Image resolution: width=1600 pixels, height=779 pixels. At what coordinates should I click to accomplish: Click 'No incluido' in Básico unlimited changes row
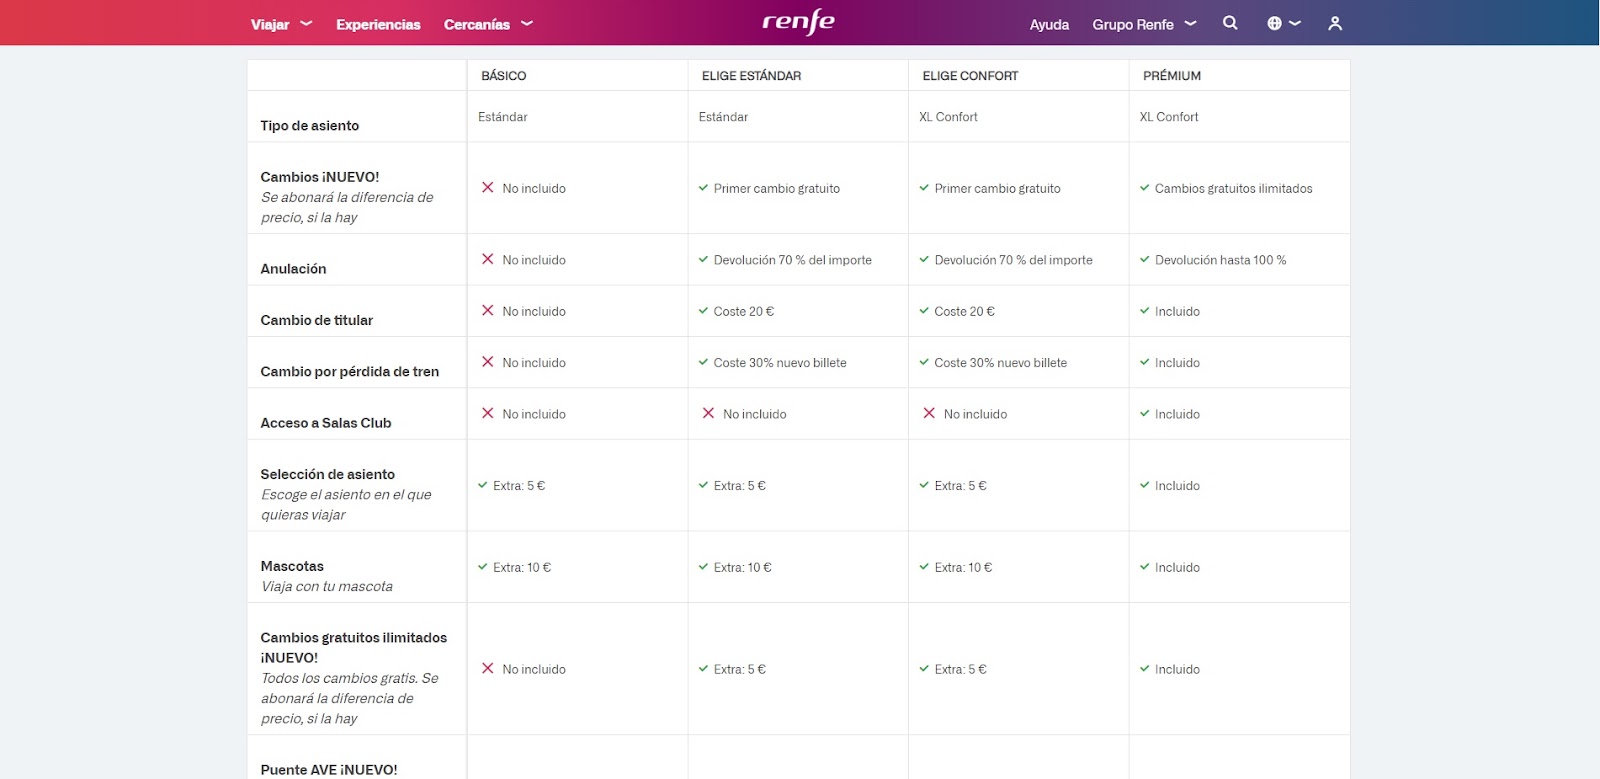pyautogui.click(x=534, y=670)
